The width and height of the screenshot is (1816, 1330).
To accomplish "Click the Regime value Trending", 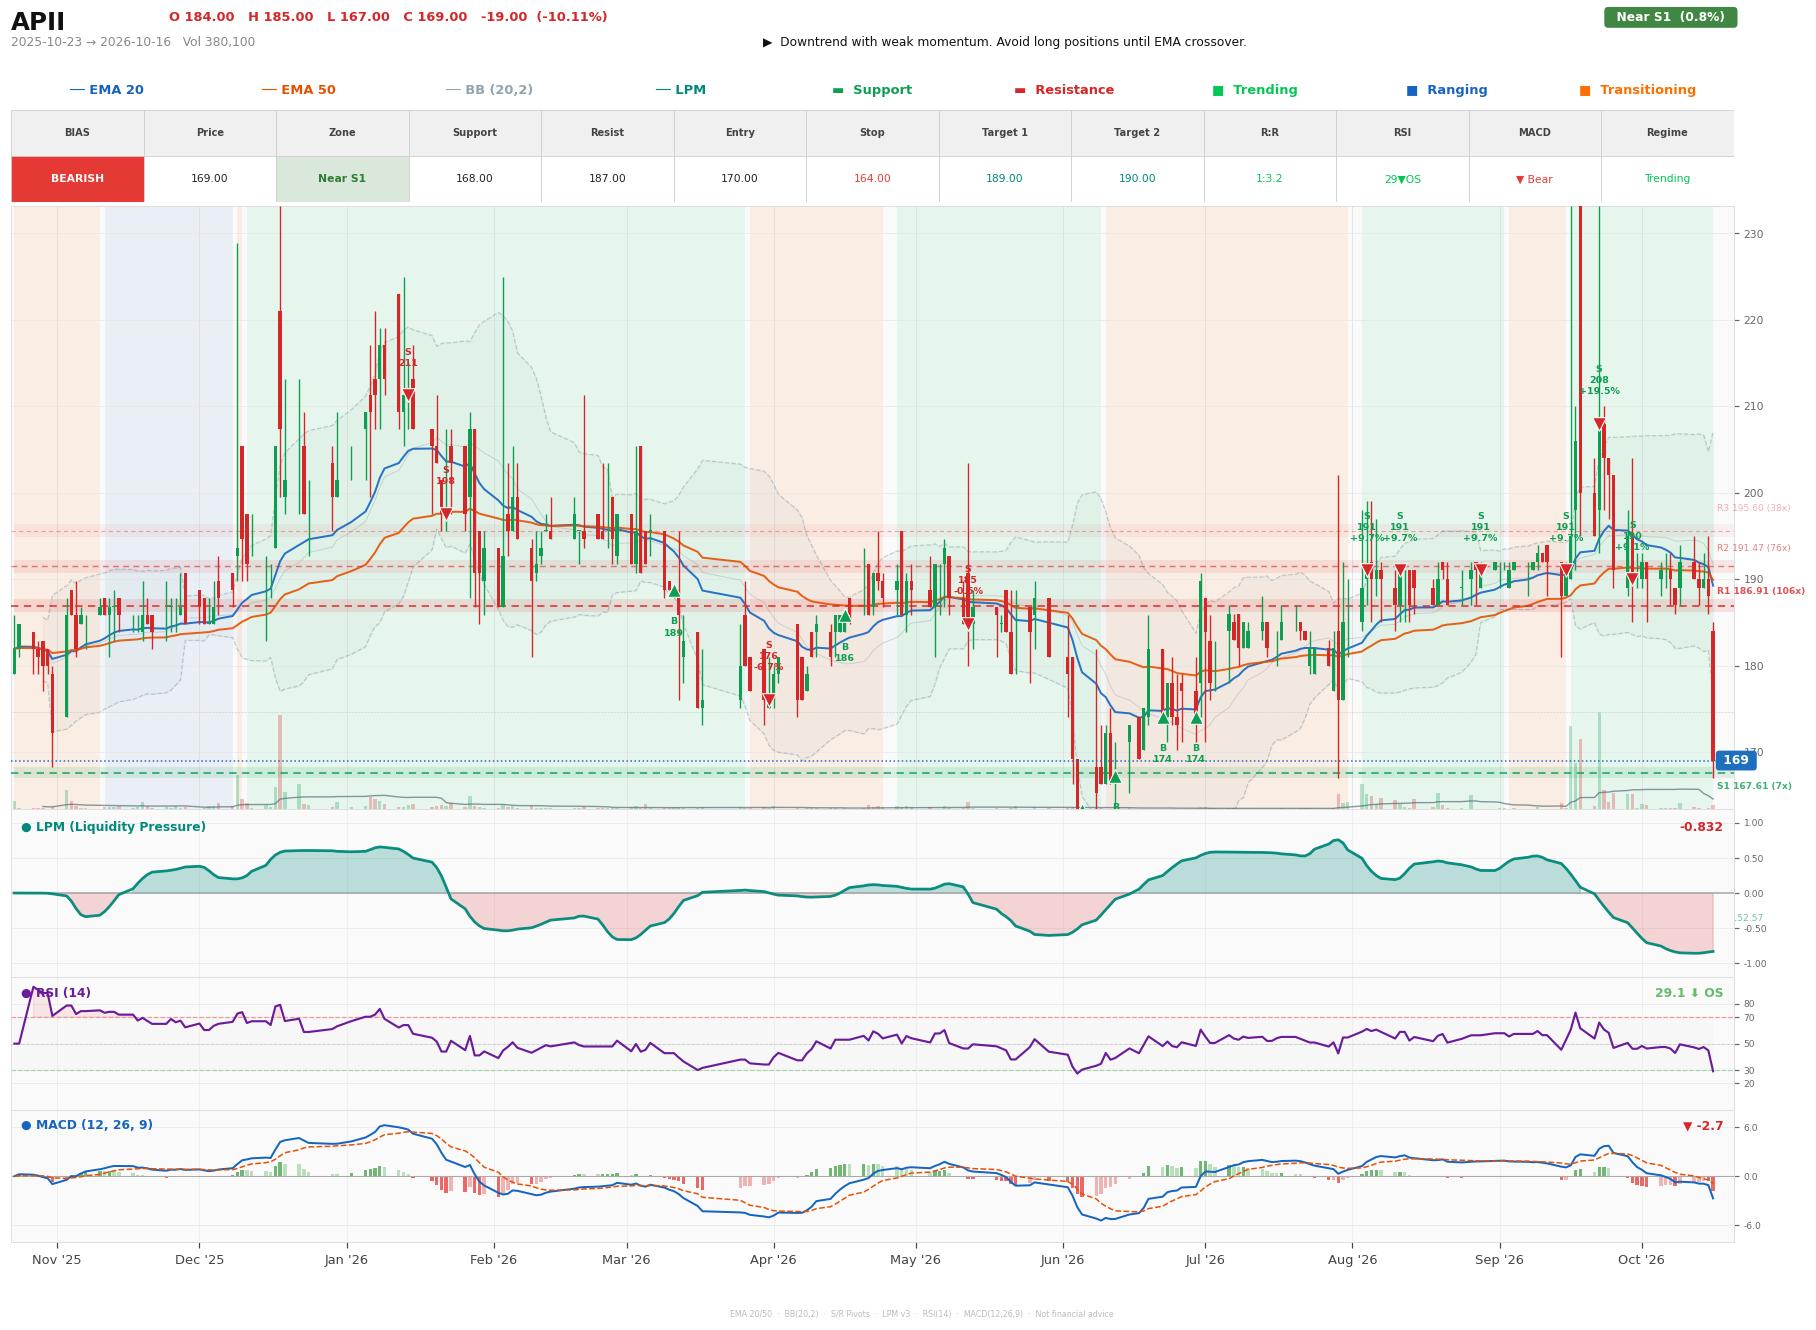I will tap(1667, 179).
